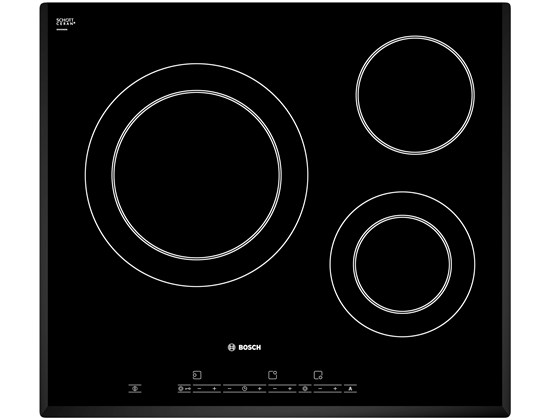Screen dimensions: 550x420
Task: Click the Bosch logo
Action: (x=244, y=347)
